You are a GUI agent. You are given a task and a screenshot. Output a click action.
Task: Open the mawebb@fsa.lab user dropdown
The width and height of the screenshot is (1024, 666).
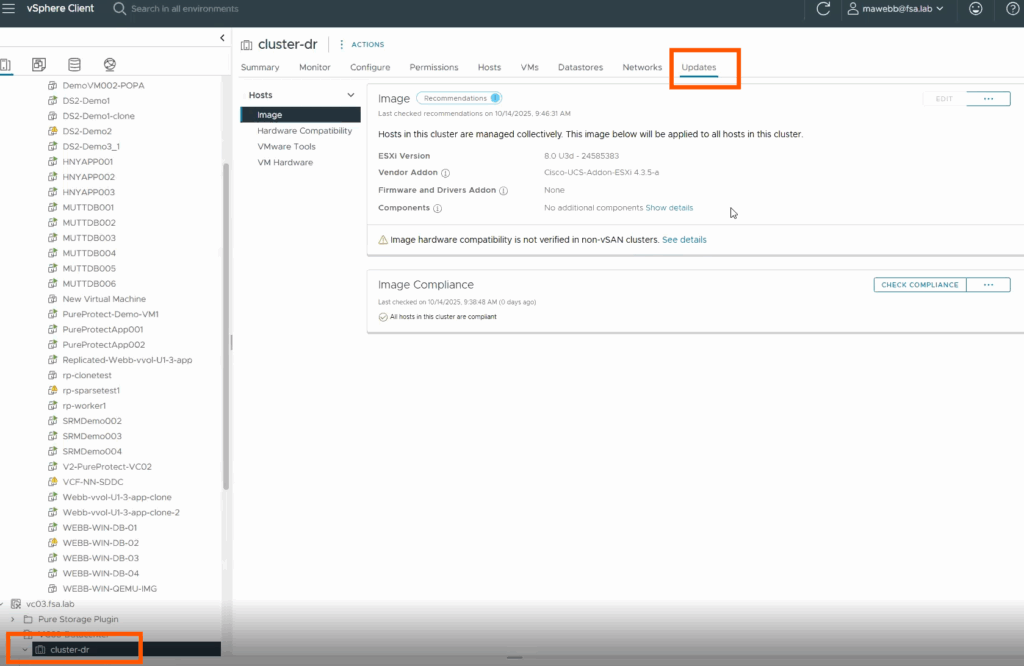pyautogui.click(x=895, y=9)
